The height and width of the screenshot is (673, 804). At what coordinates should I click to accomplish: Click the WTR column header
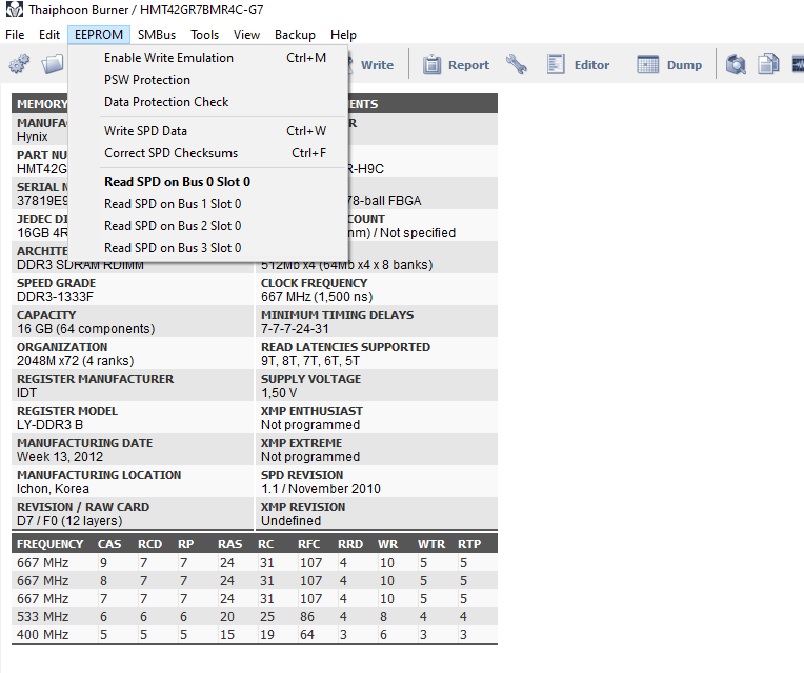[x=431, y=544]
